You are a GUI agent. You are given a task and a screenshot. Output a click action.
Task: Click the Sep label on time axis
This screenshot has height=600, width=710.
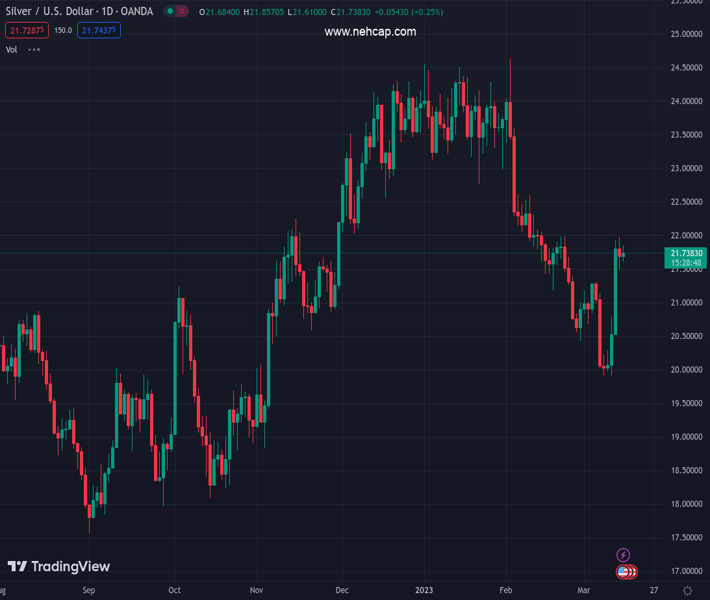click(90, 592)
